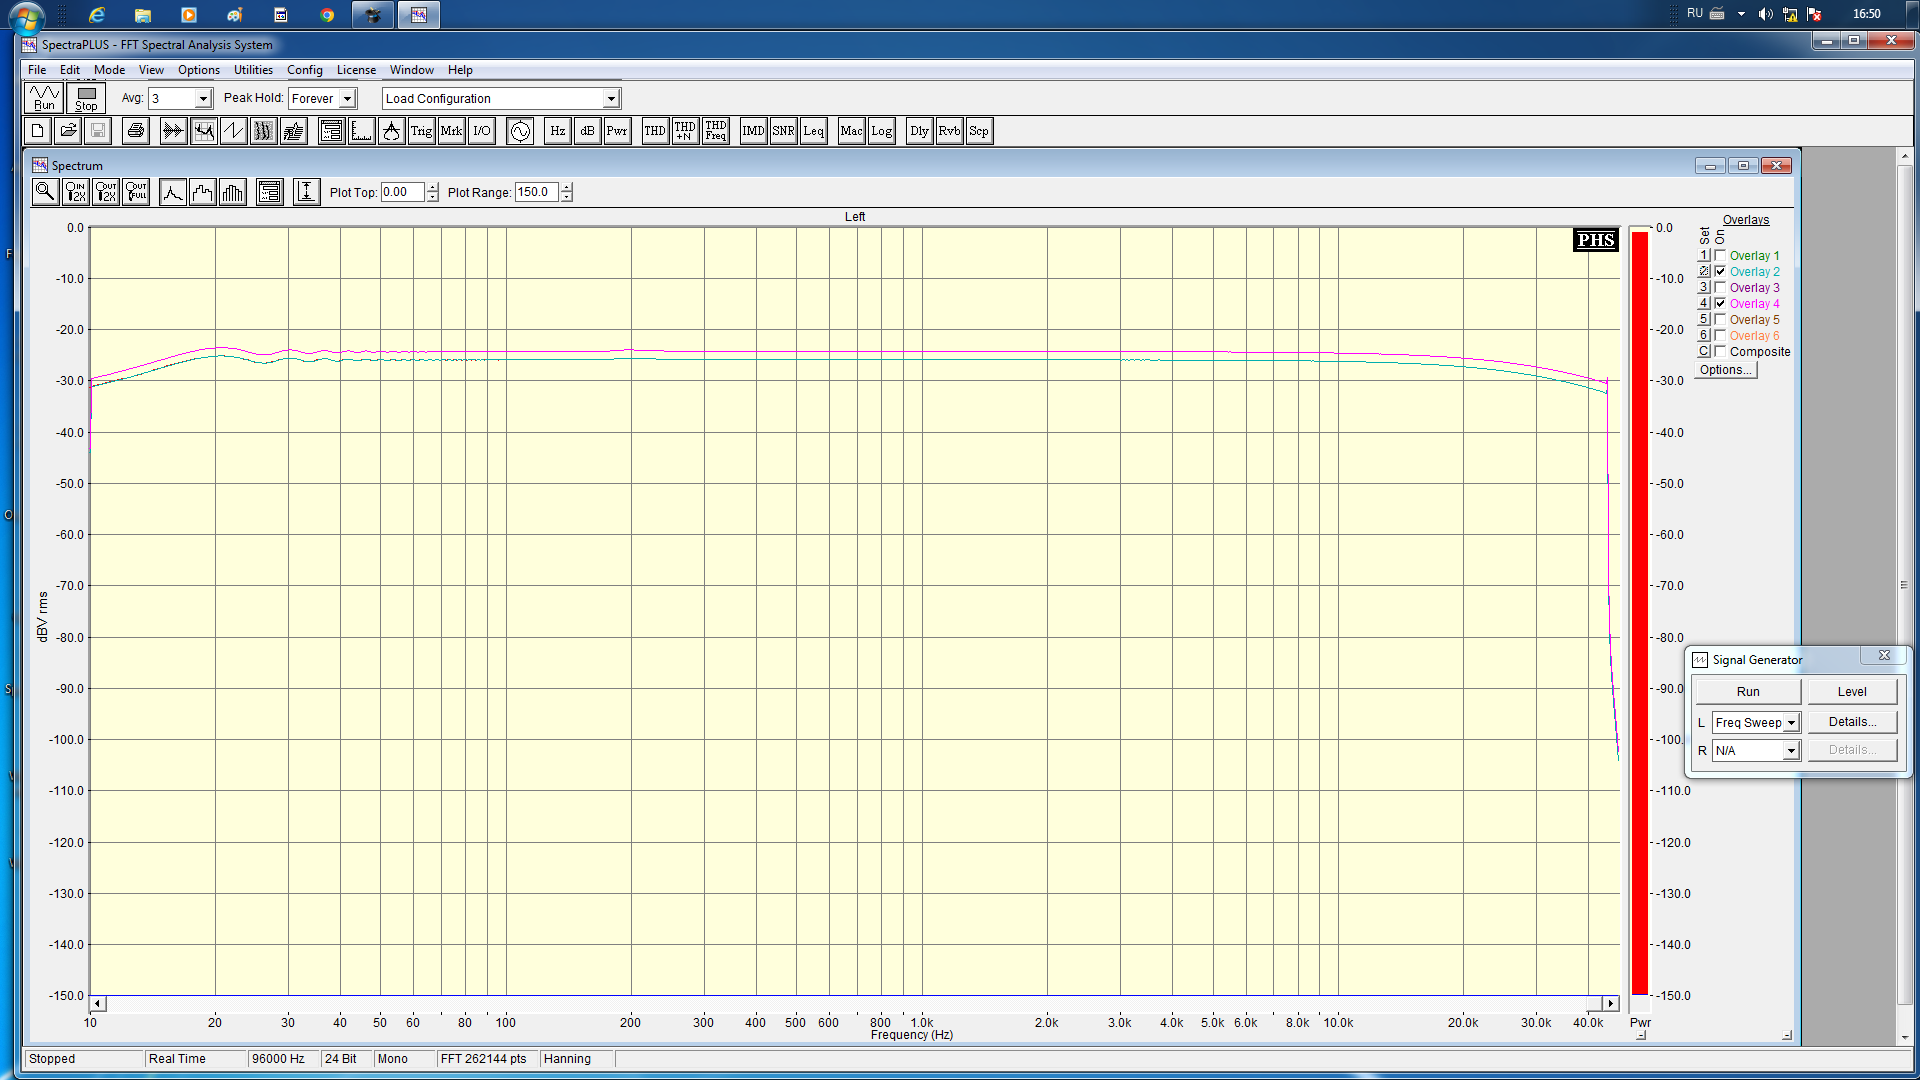
Task: Open the Options menu
Action: 199,70
